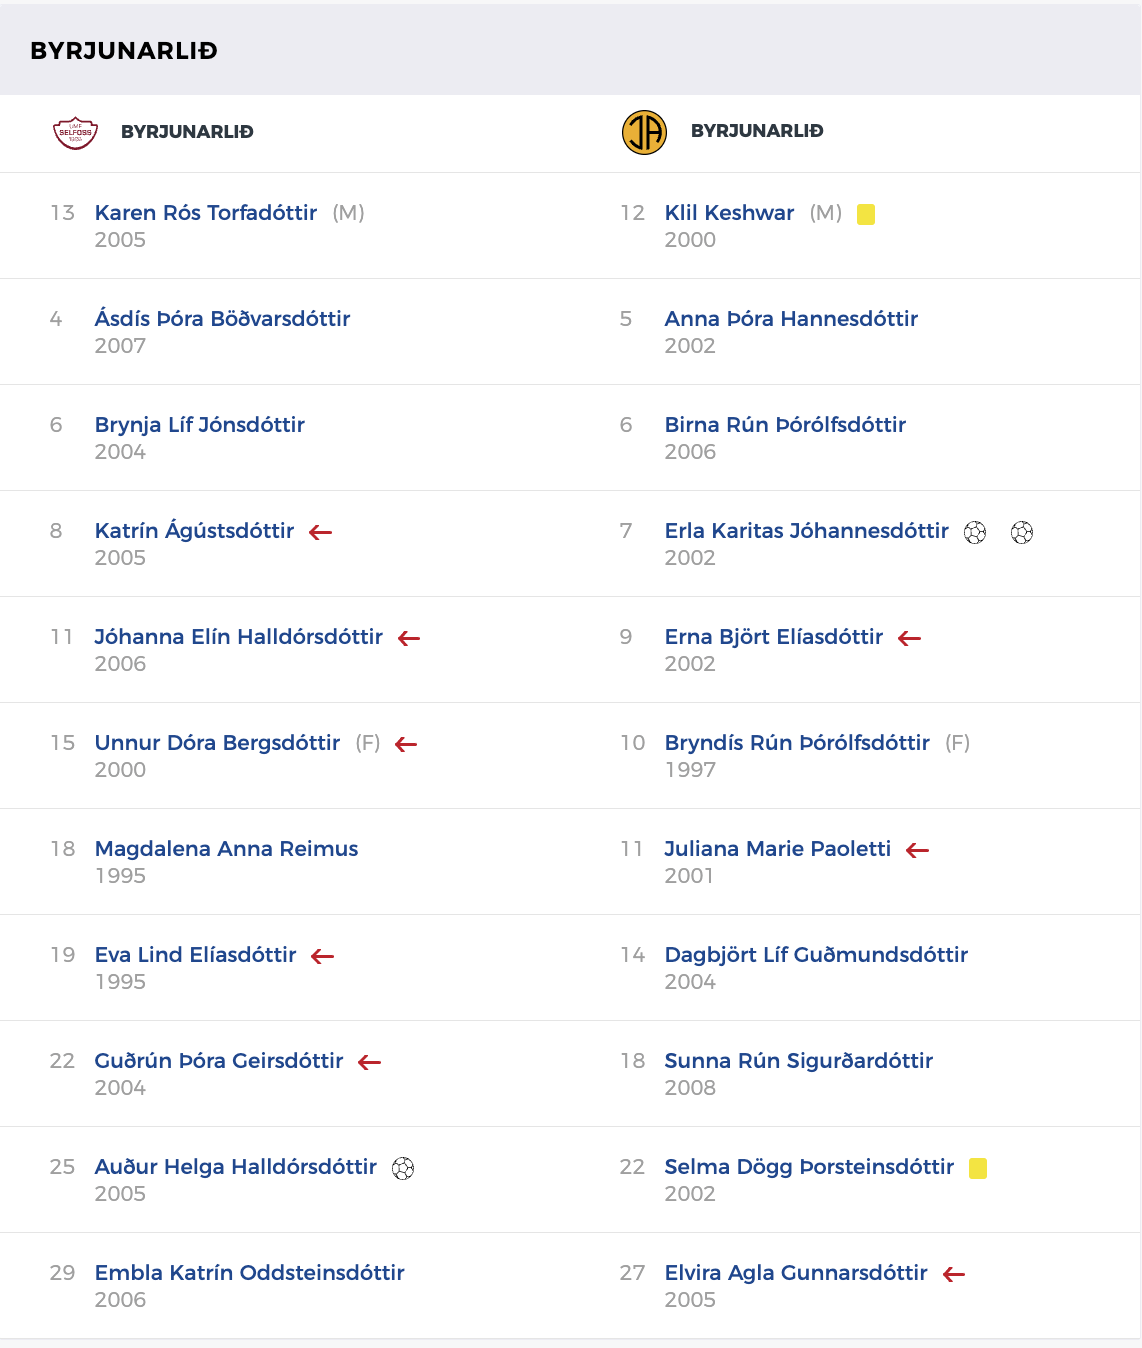Screen dimensions: 1142x1348
Task: Click Klil Keshwar's yellow card icon
Action: point(866,214)
